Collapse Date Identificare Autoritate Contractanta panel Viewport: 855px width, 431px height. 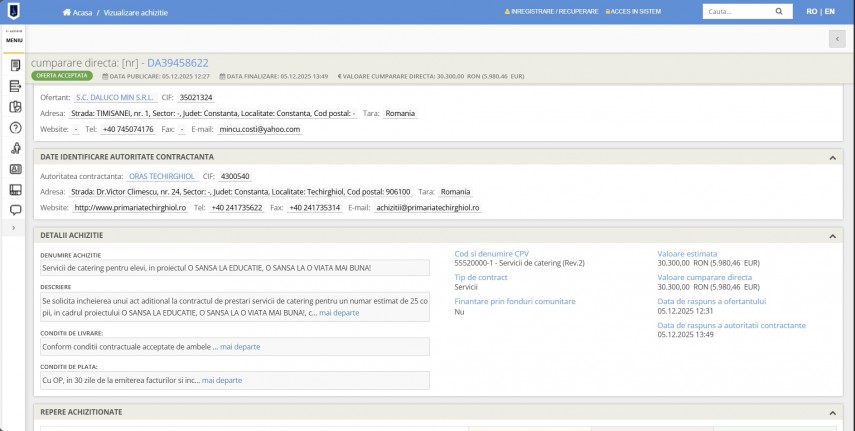pos(832,157)
